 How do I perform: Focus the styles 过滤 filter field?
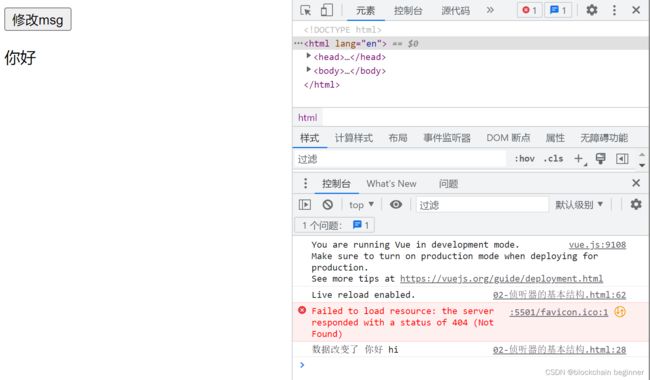click(x=400, y=159)
